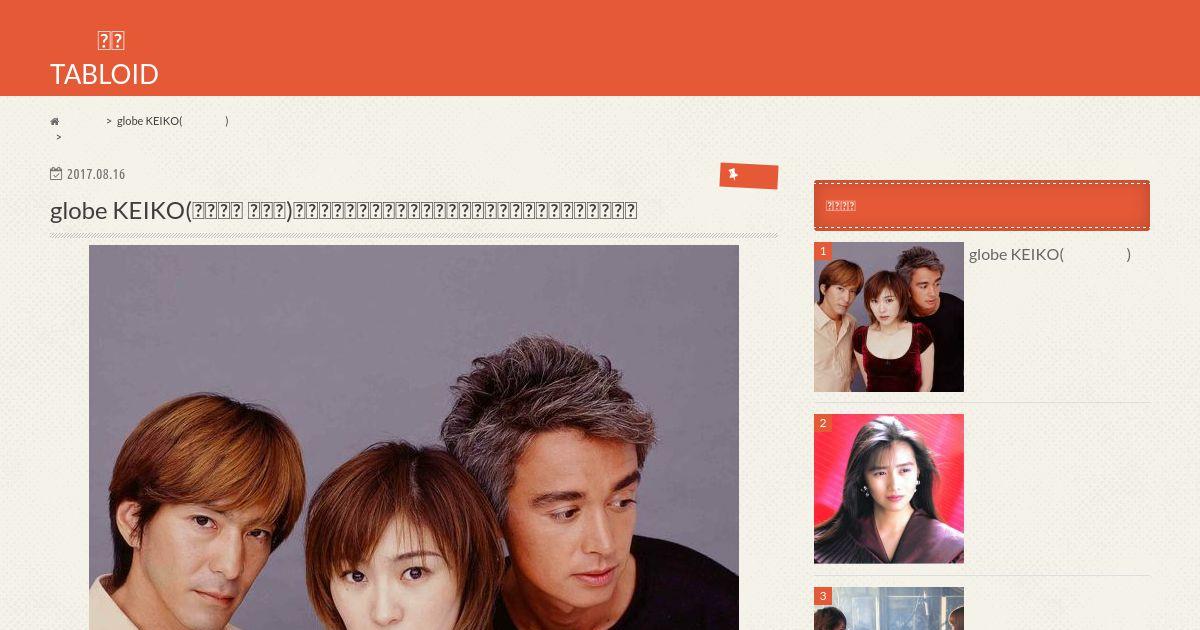Open the large globe trio article image

pyautogui.click(x=414, y=437)
